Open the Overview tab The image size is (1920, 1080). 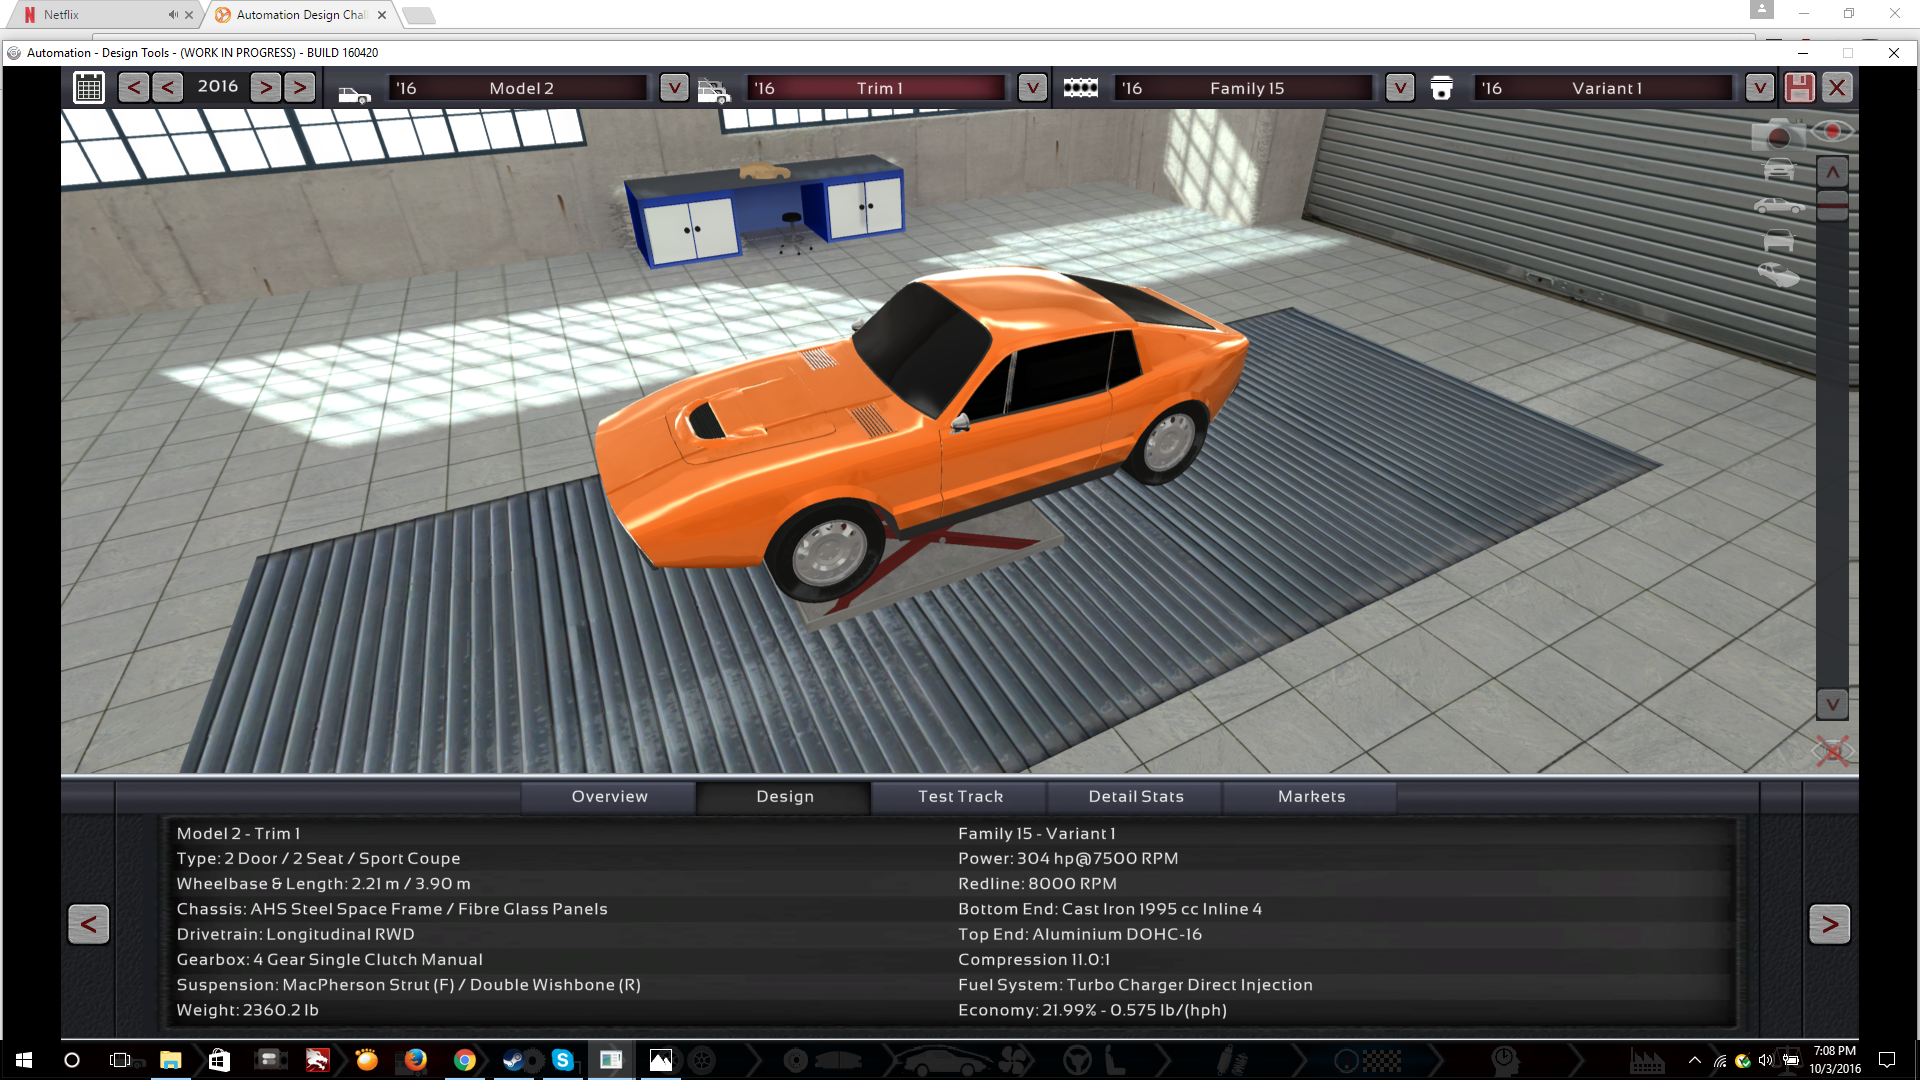tap(609, 797)
